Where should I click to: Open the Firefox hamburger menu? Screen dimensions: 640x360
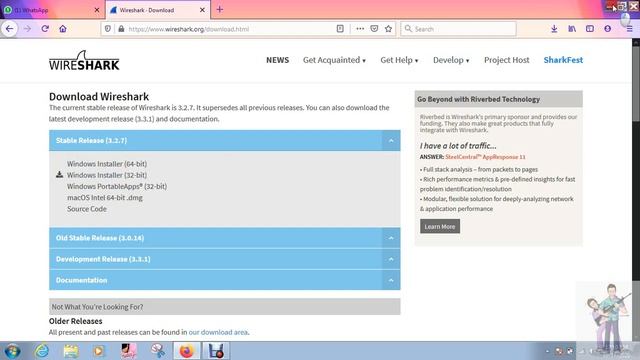[x=630, y=29]
